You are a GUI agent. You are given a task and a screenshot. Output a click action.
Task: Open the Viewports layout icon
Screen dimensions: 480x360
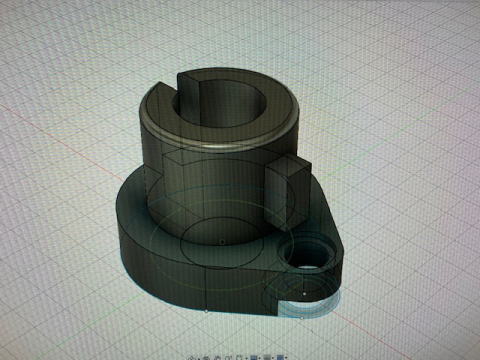tap(280, 358)
